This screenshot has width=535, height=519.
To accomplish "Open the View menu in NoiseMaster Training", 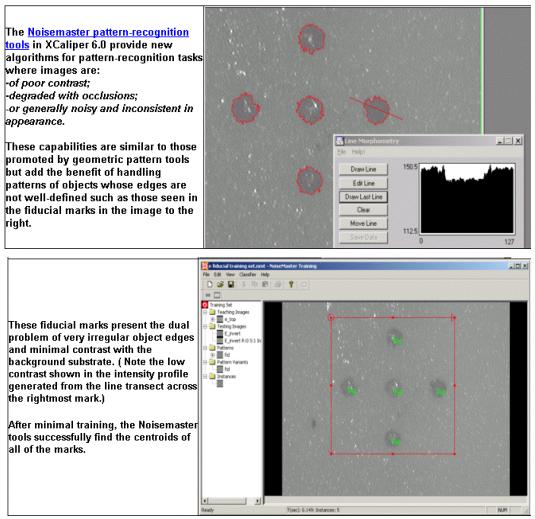I will (x=230, y=274).
